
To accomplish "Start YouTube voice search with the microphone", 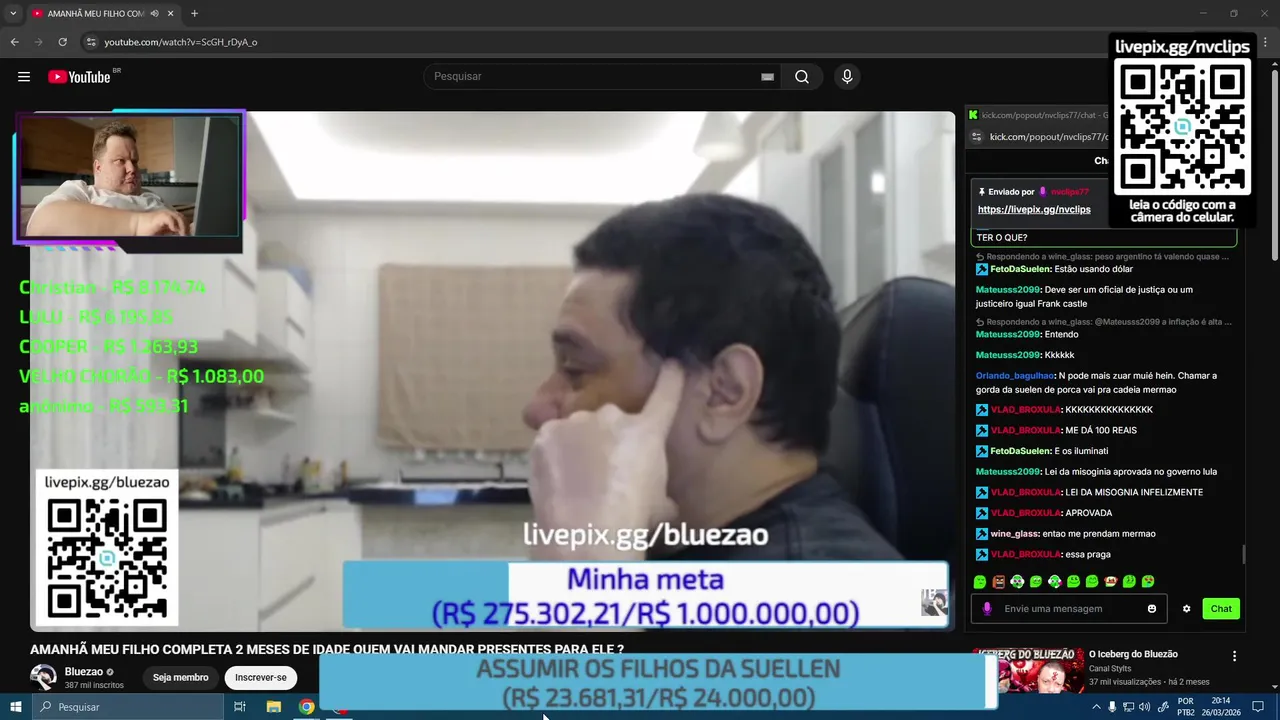I will pyautogui.click(x=847, y=77).
